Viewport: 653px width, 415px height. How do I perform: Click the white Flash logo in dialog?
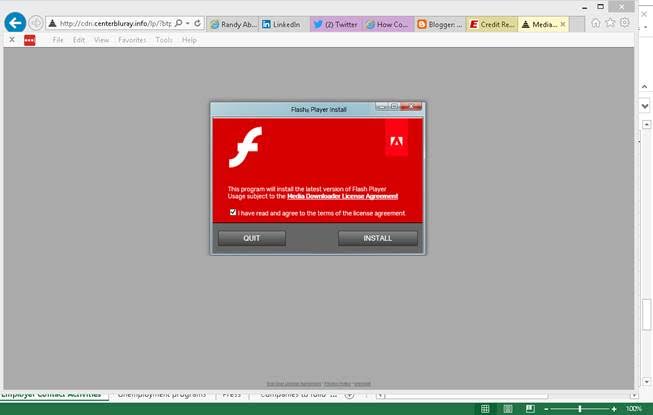(x=246, y=147)
